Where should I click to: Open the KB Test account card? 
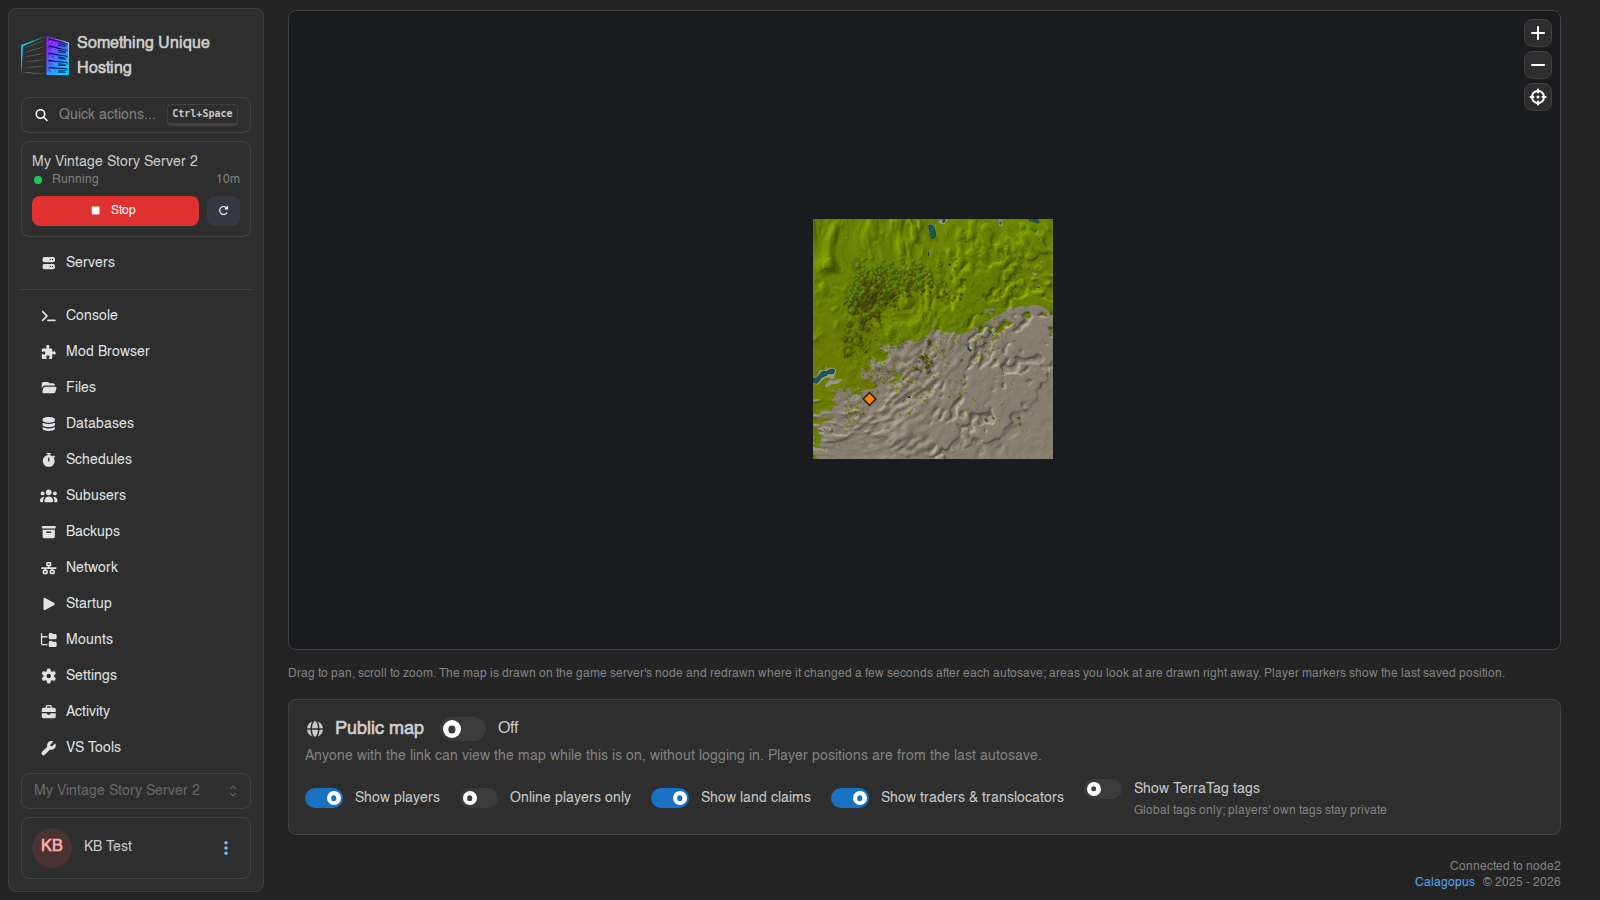(136, 848)
